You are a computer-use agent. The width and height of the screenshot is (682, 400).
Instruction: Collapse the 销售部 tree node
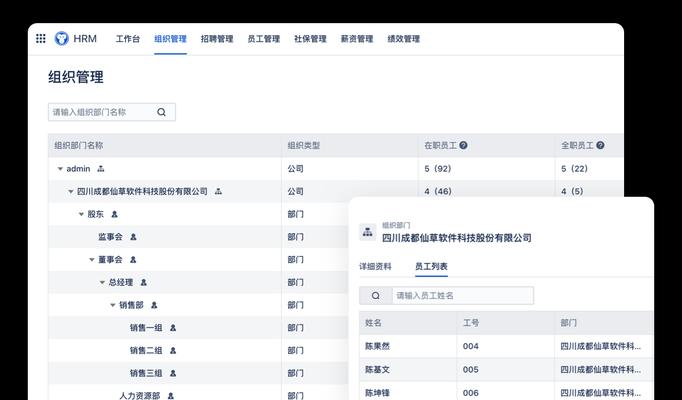[x=113, y=305]
